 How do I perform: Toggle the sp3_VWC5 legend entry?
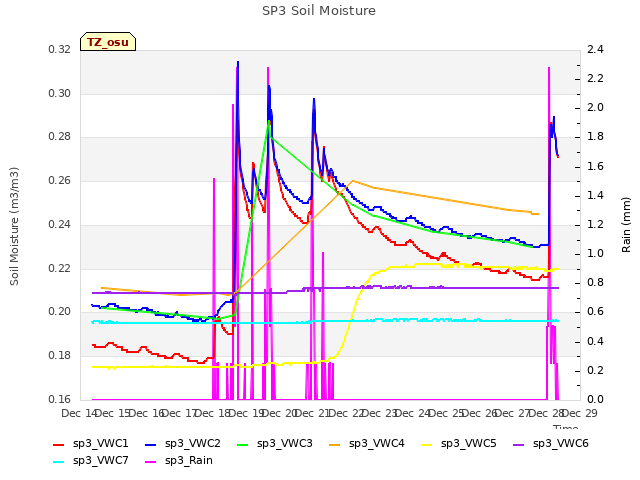click(459, 444)
